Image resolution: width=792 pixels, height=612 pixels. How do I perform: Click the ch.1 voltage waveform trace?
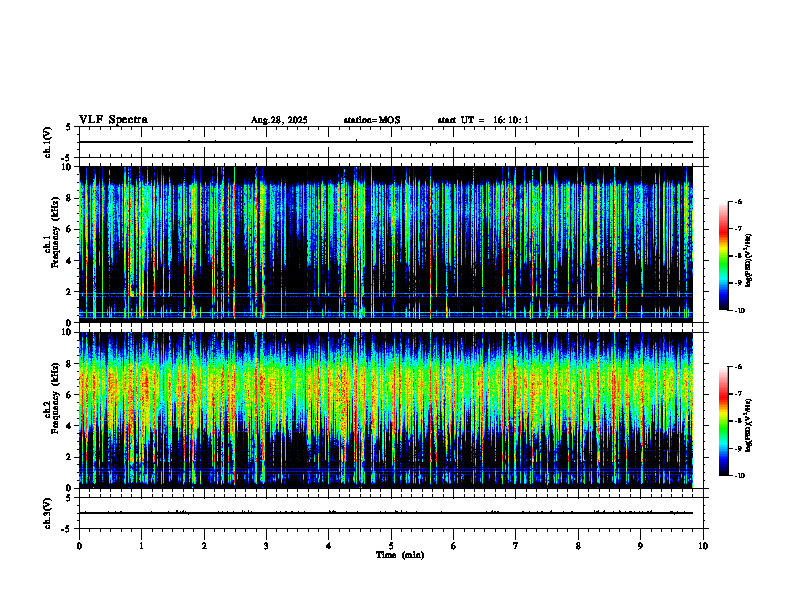pos(386,142)
